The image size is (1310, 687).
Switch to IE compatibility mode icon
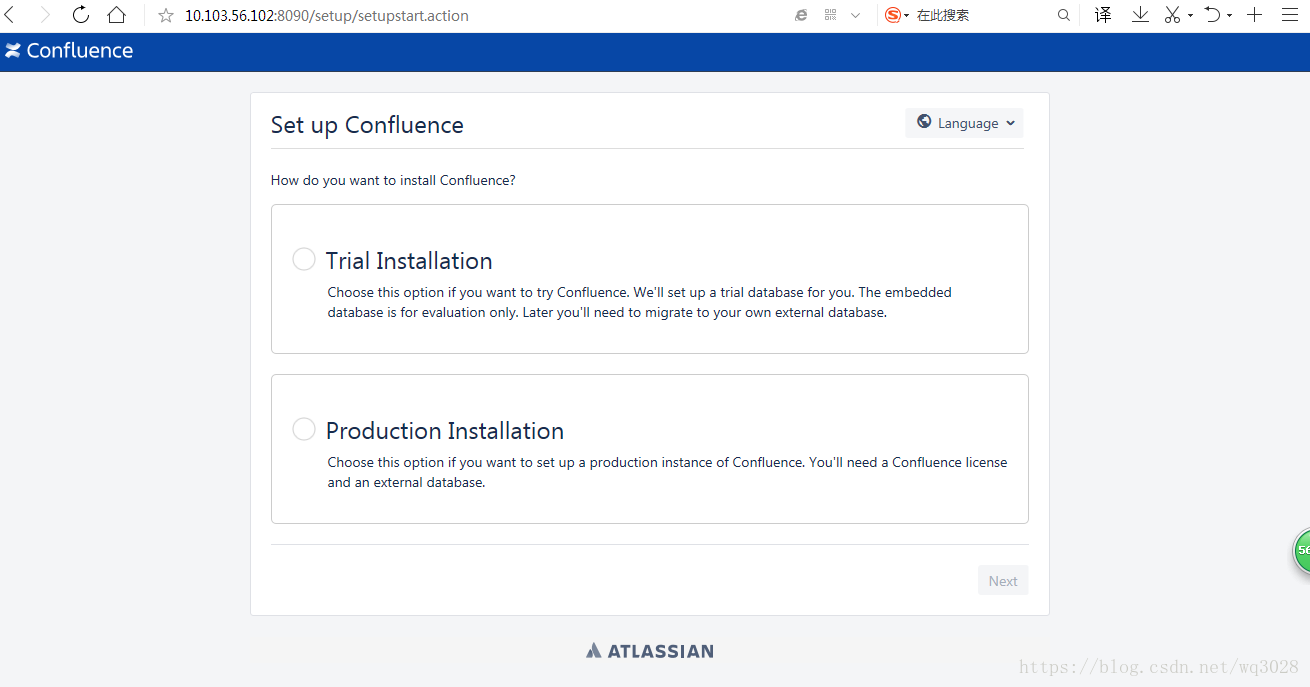point(801,15)
